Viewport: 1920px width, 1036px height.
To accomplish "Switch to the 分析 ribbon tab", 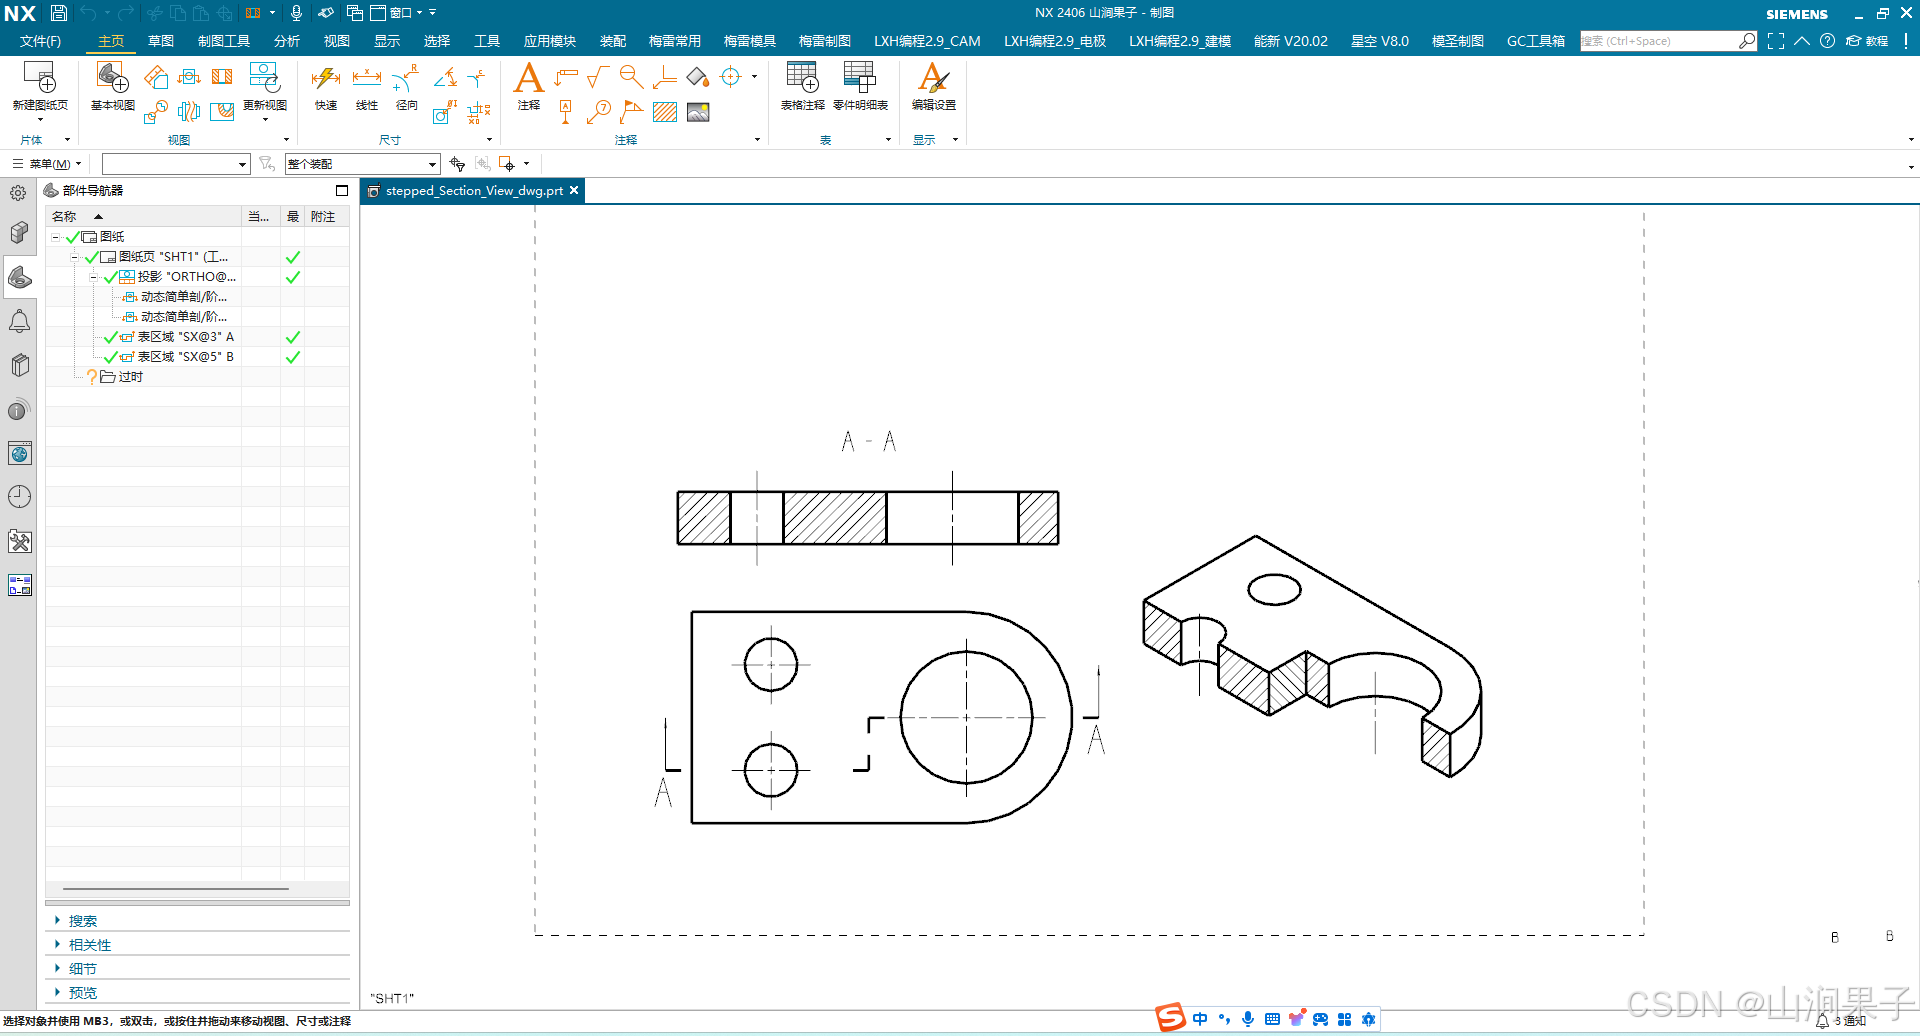I will tap(287, 41).
